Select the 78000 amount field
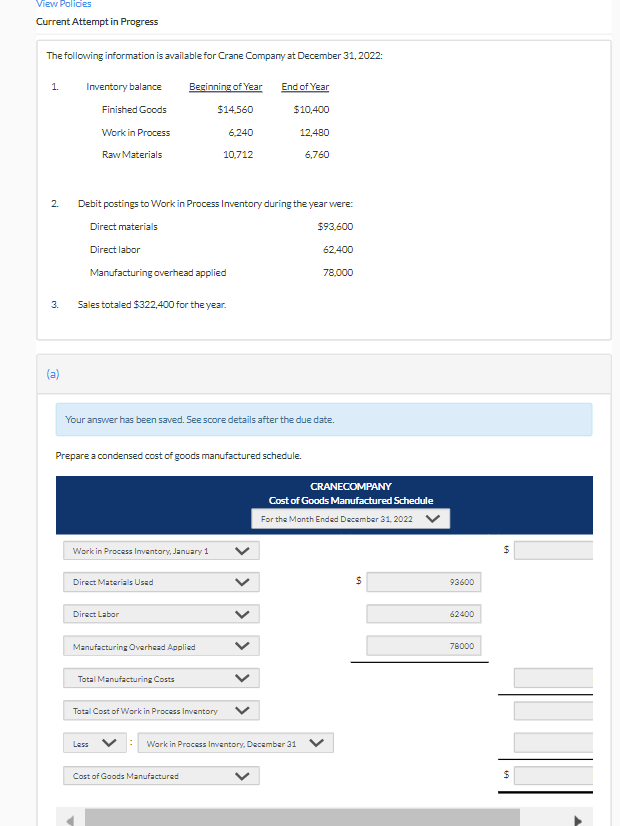Viewport: 620px width, 826px height. pyautogui.click(x=424, y=646)
